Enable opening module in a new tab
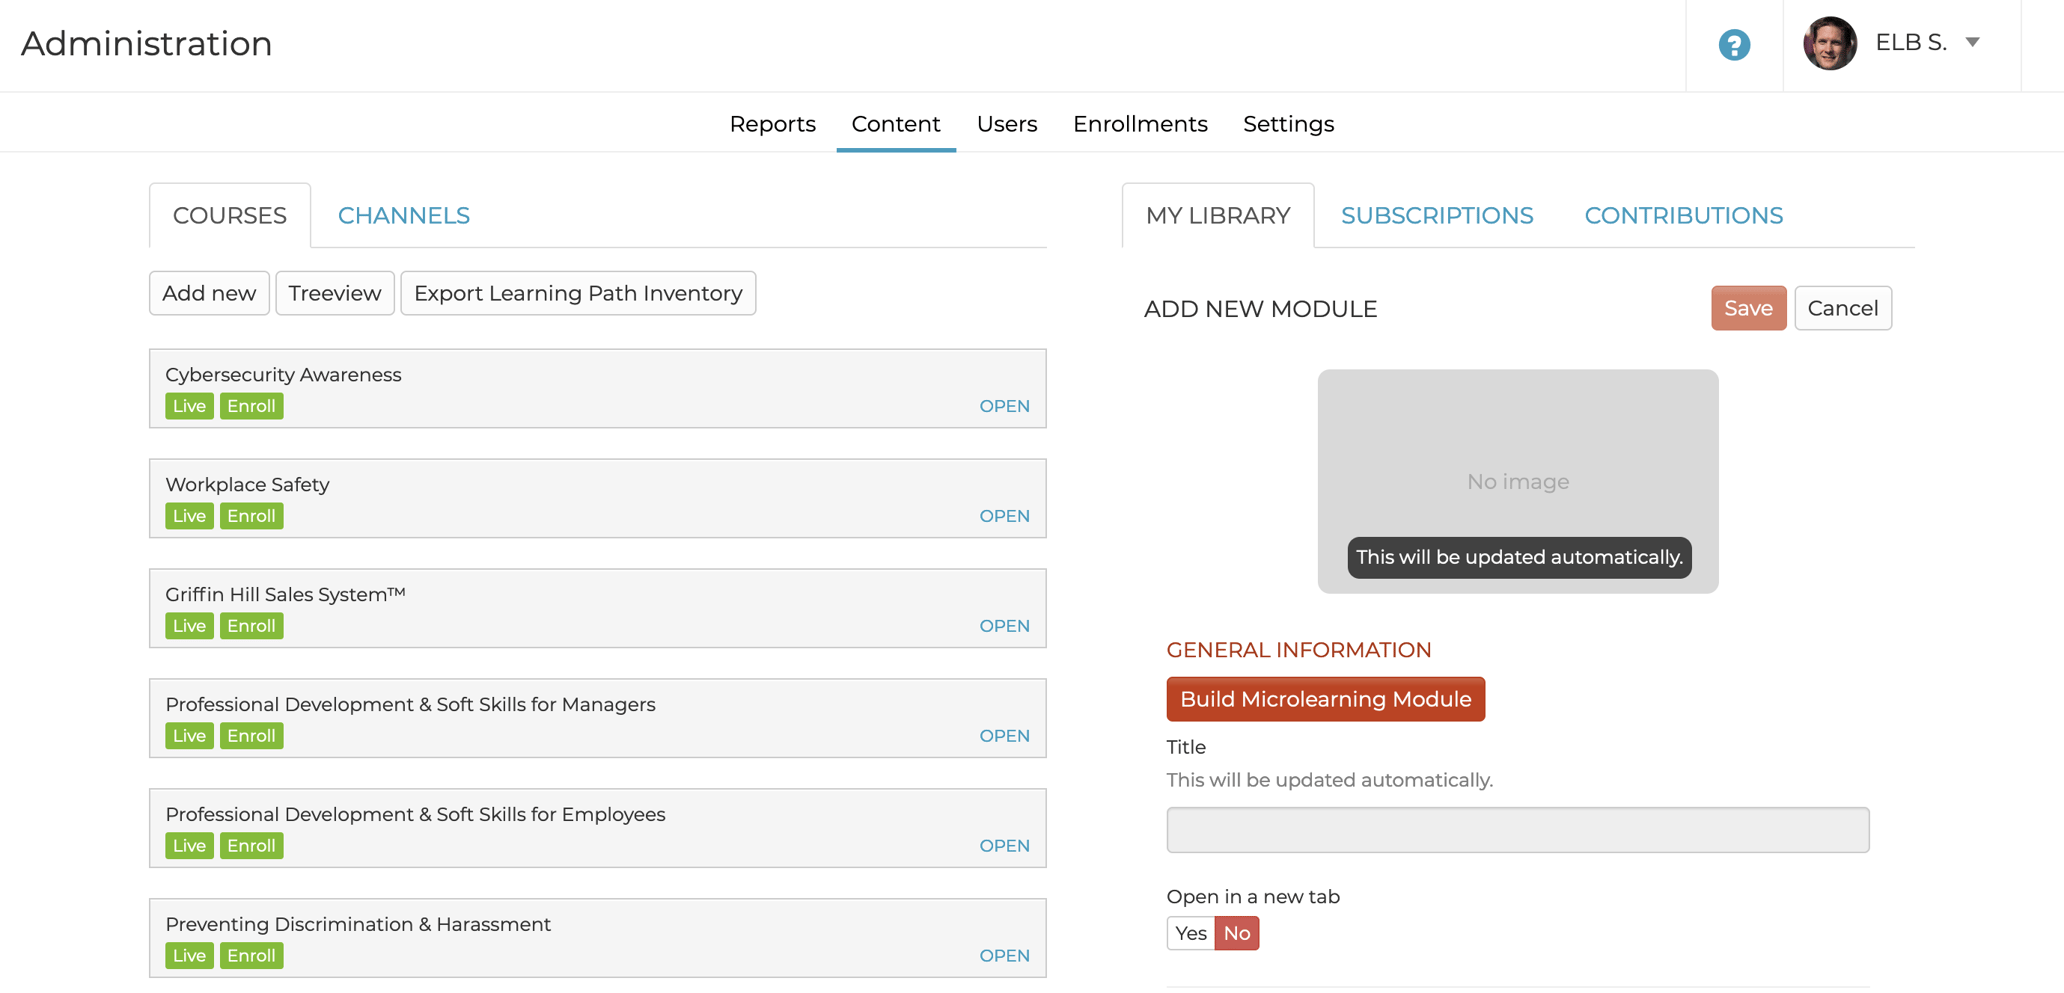The height and width of the screenshot is (993, 2064). (x=1190, y=932)
